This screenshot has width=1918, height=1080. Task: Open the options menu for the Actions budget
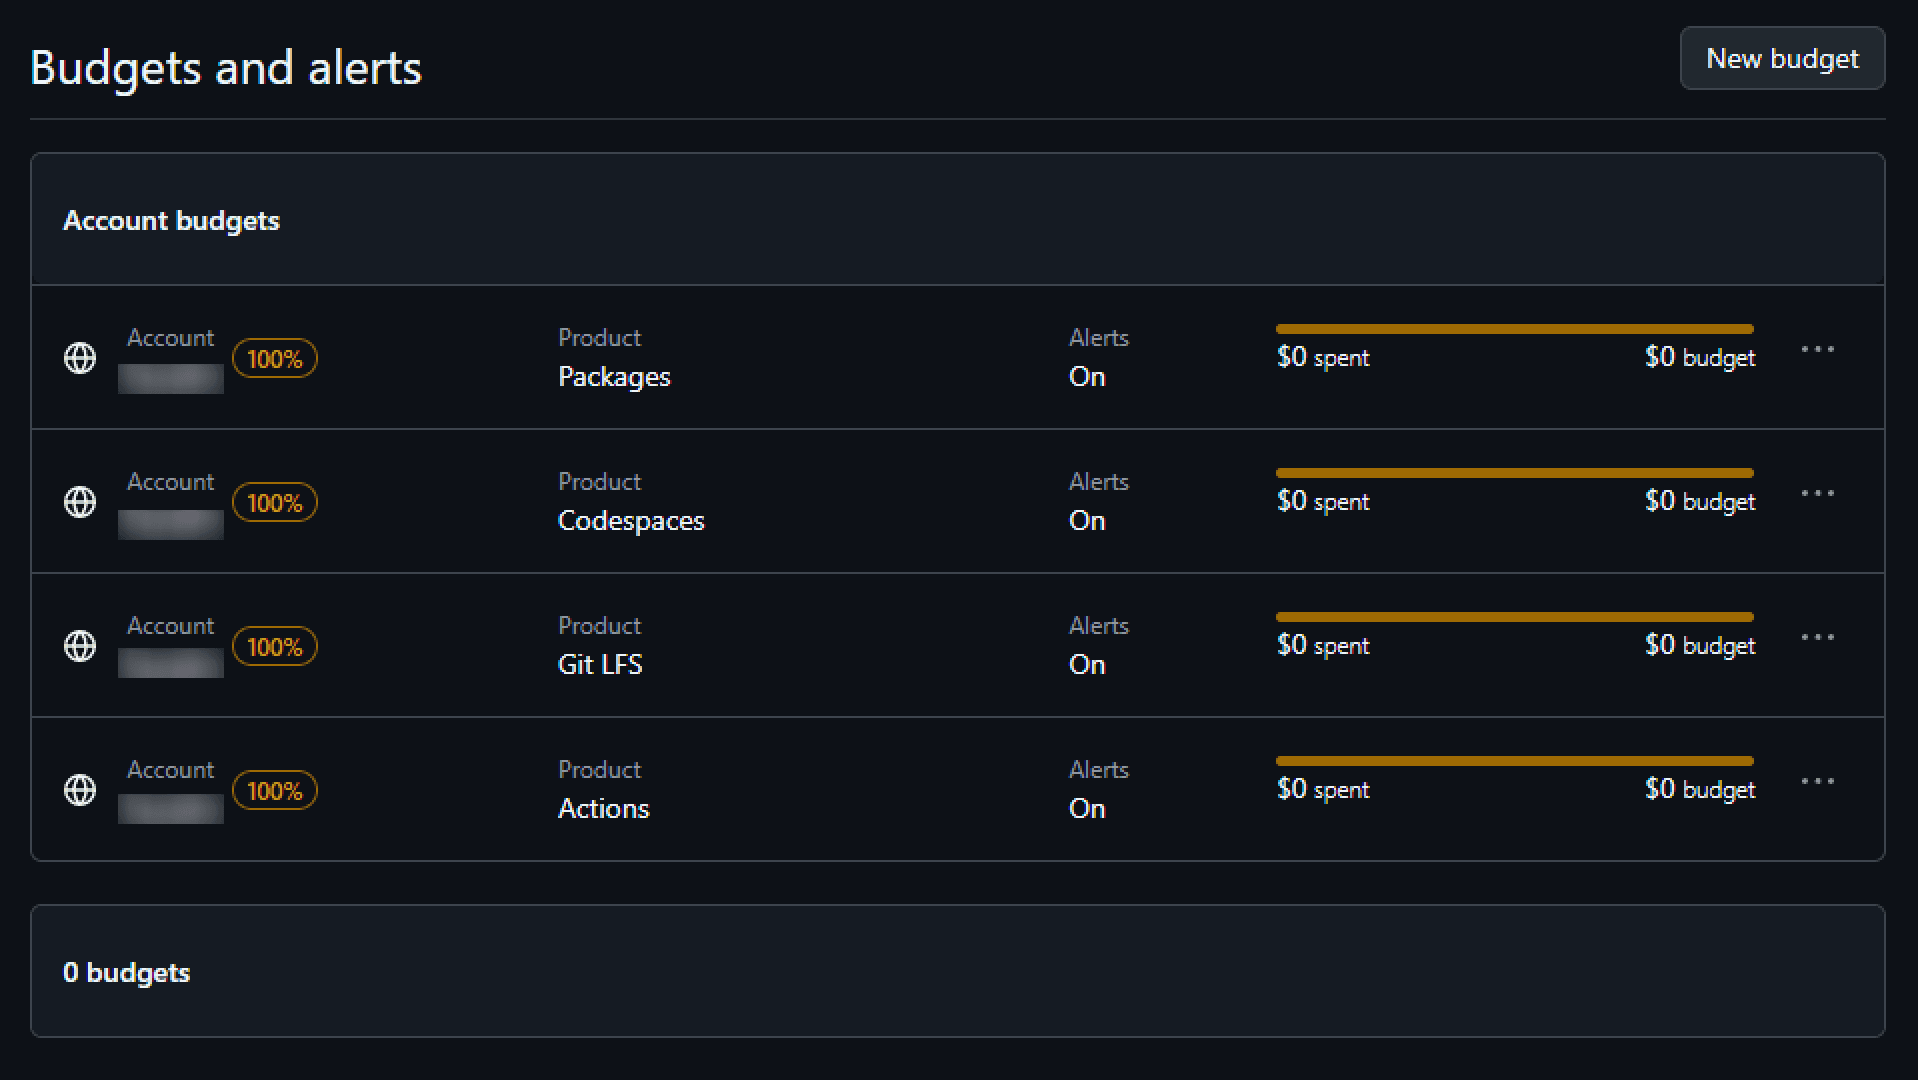click(x=1818, y=780)
